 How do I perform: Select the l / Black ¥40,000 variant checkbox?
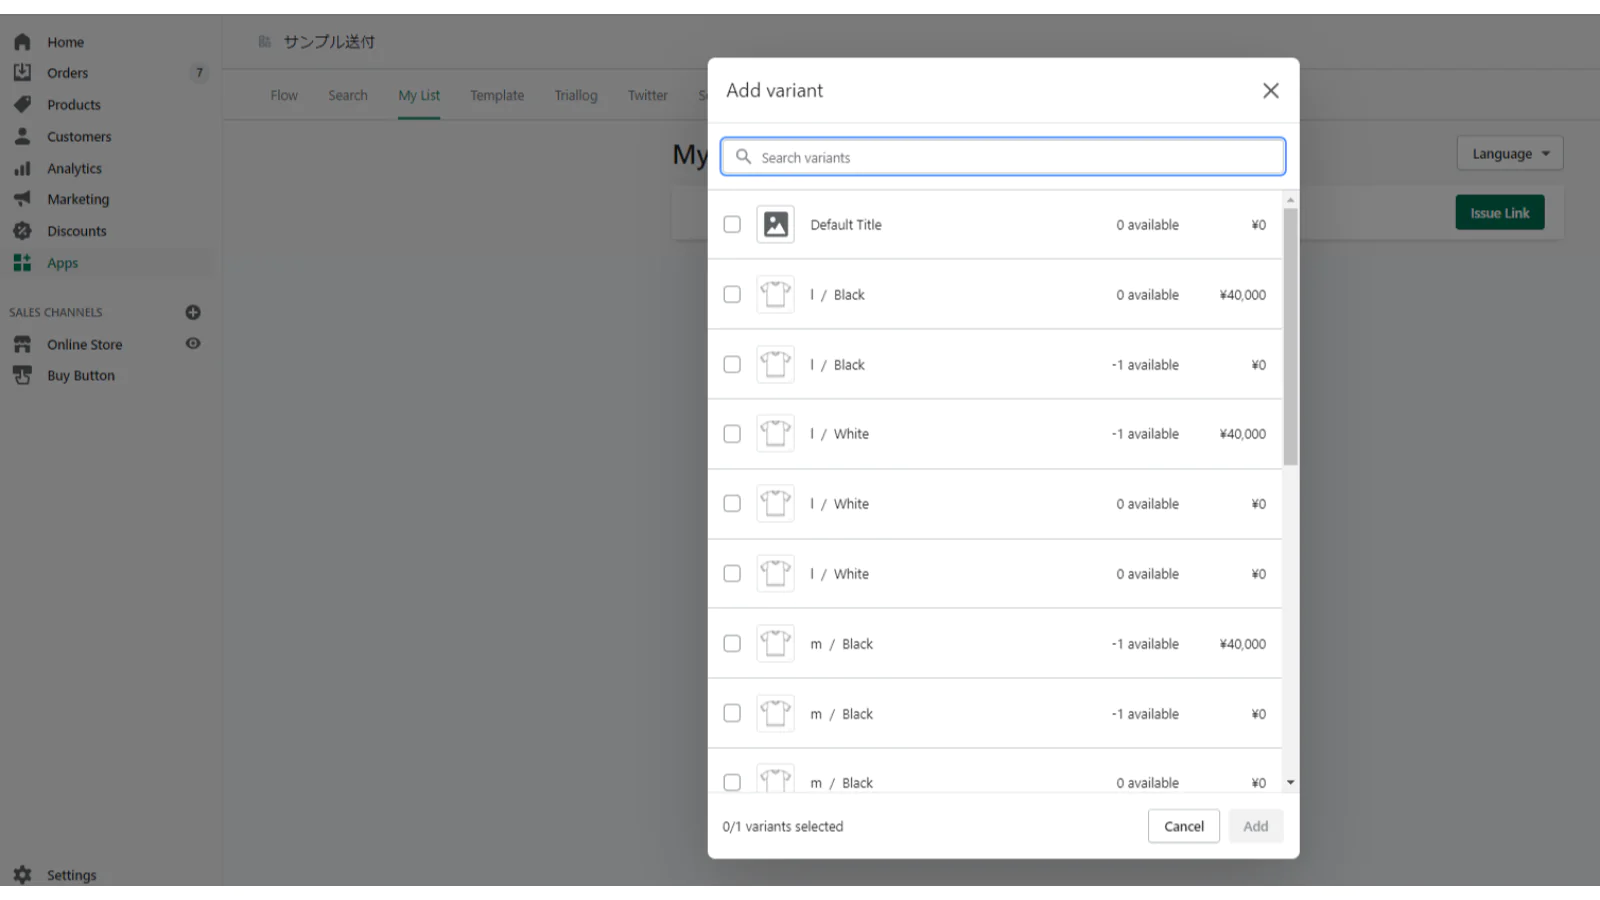732,295
